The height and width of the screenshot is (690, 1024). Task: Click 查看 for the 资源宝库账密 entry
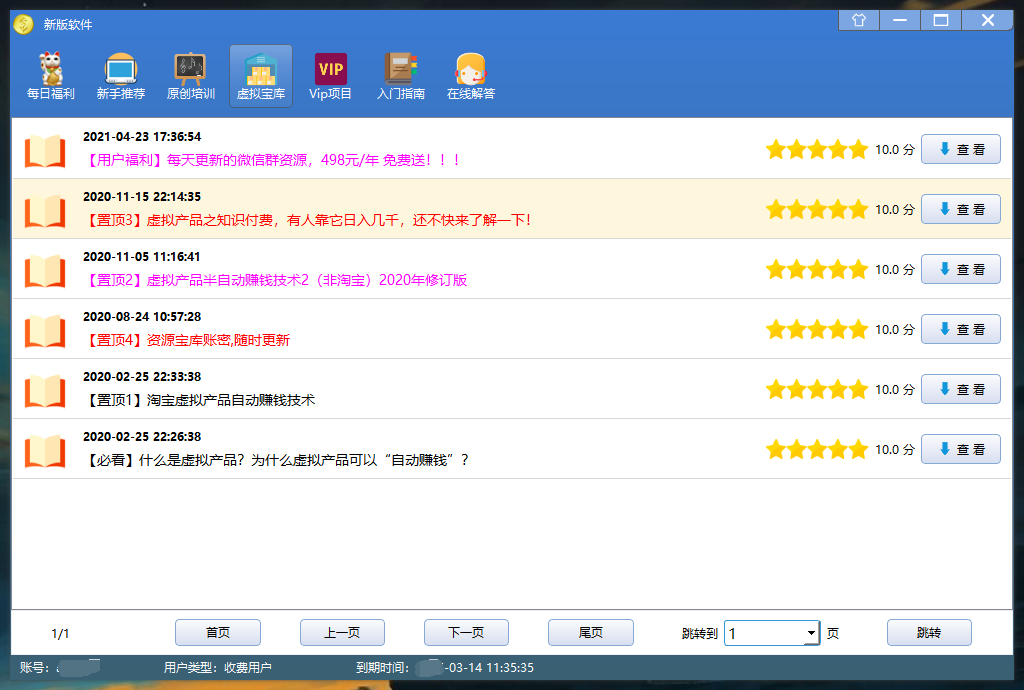(x=960, y=330)
